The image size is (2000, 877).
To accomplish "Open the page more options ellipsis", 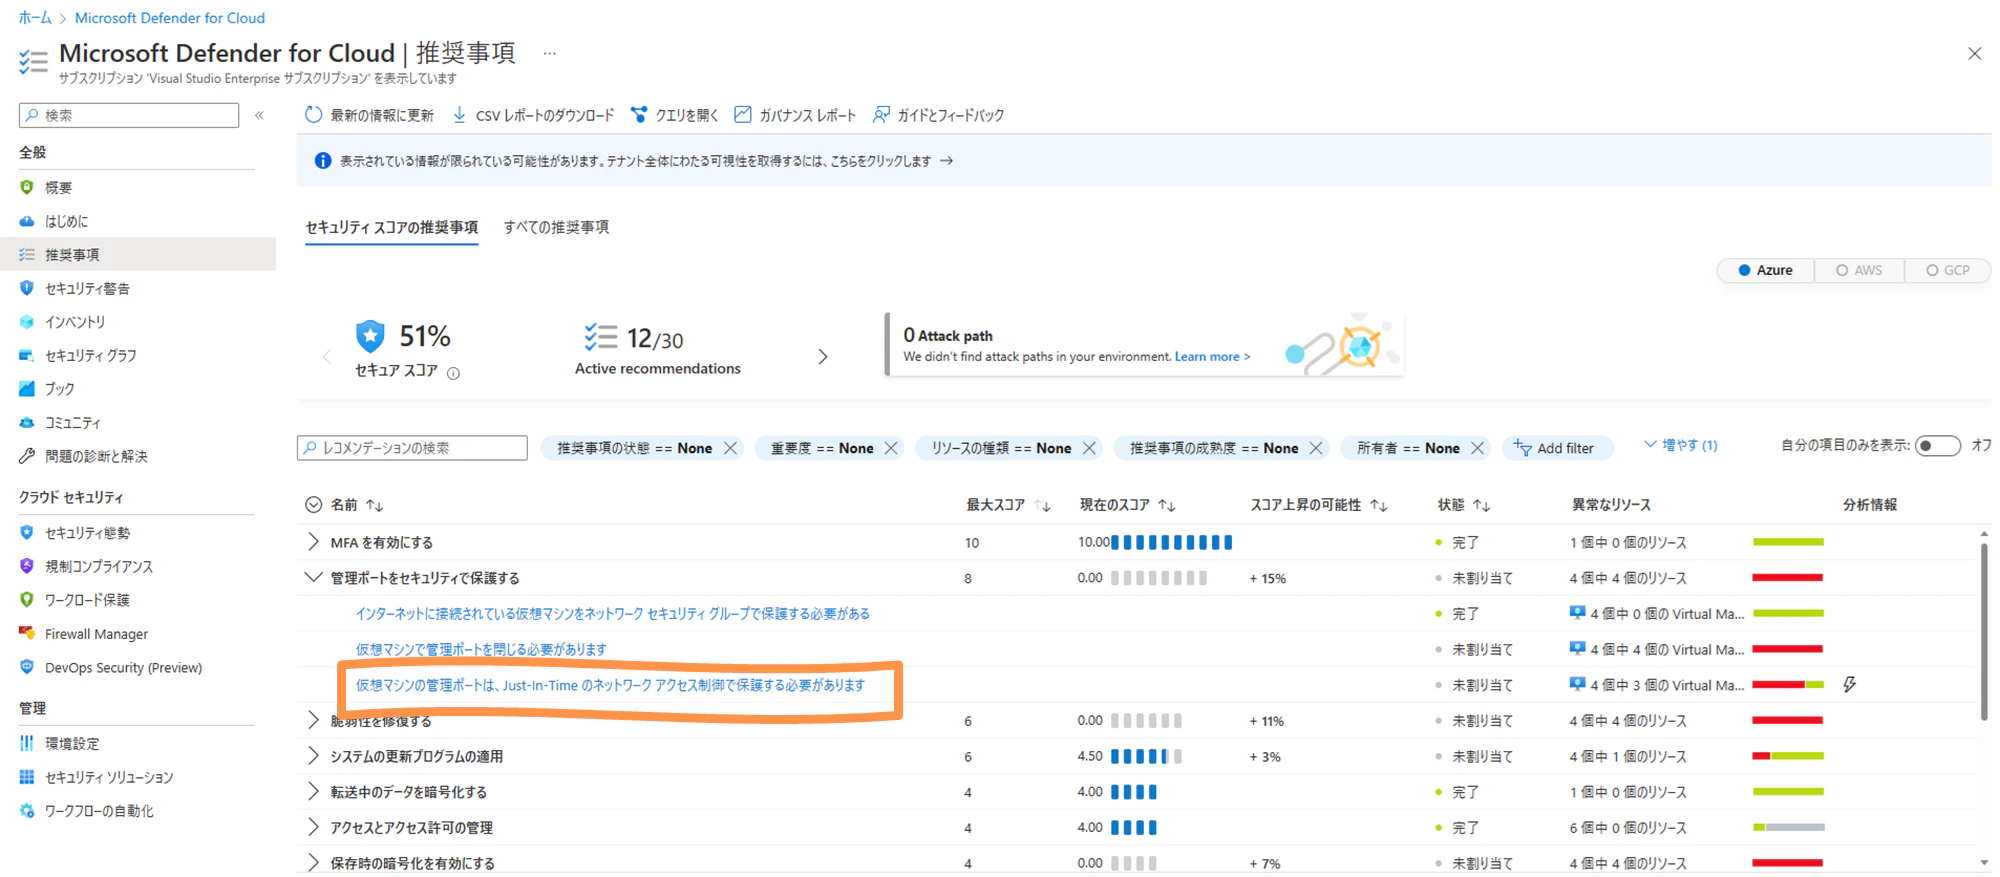I will coord(549,54).
